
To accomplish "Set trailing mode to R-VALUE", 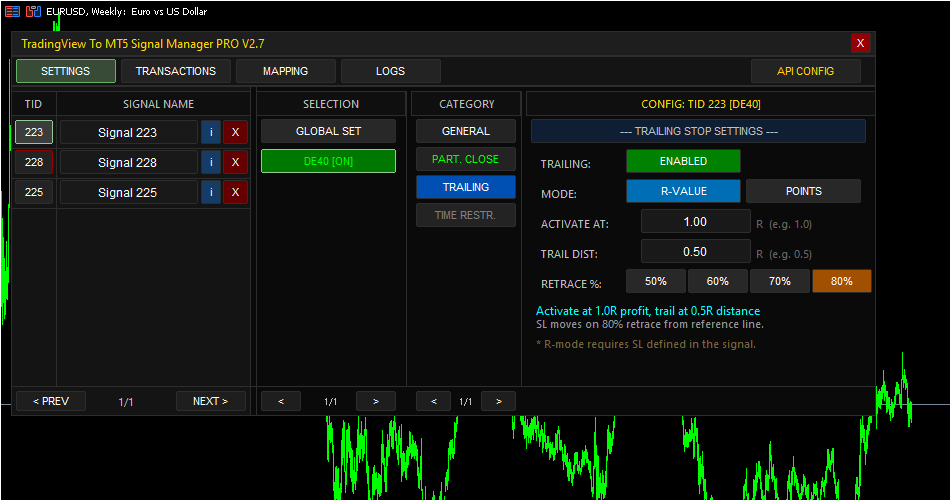I will [683, 191].
